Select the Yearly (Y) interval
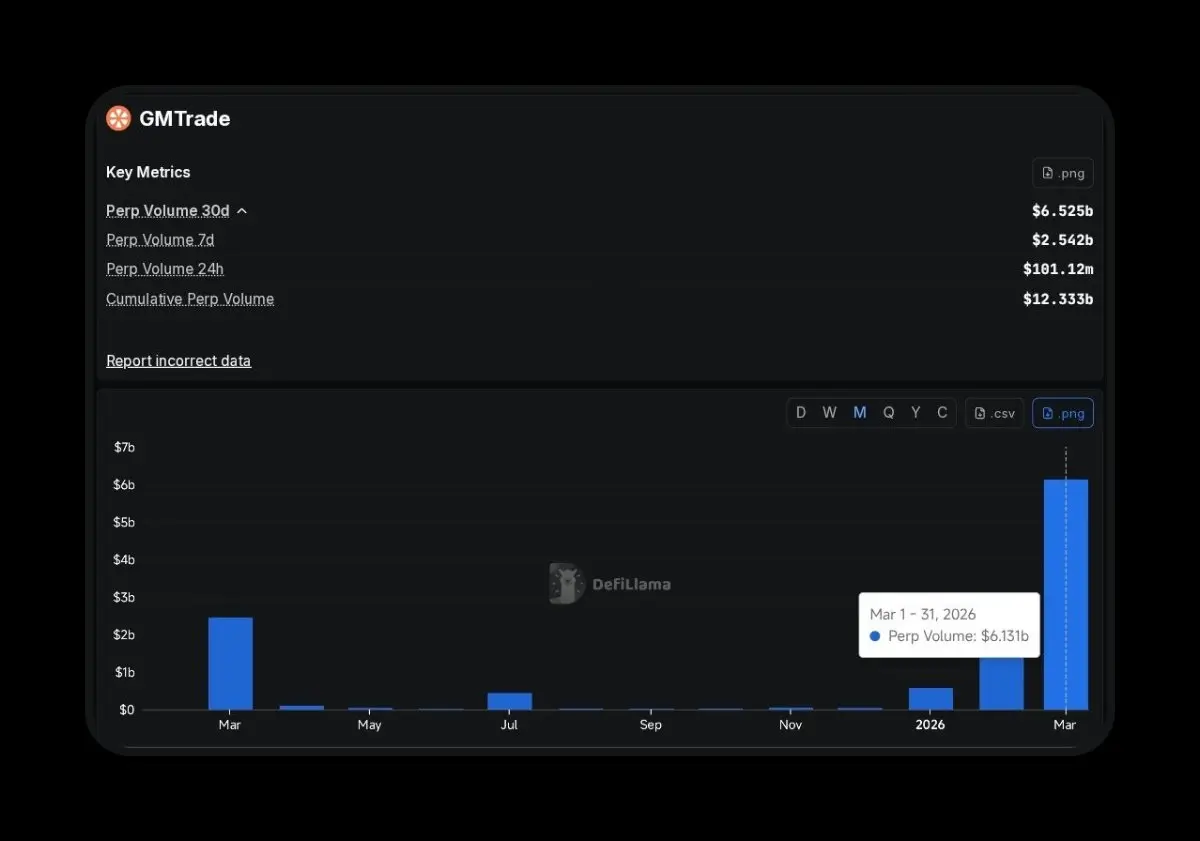 915,413
